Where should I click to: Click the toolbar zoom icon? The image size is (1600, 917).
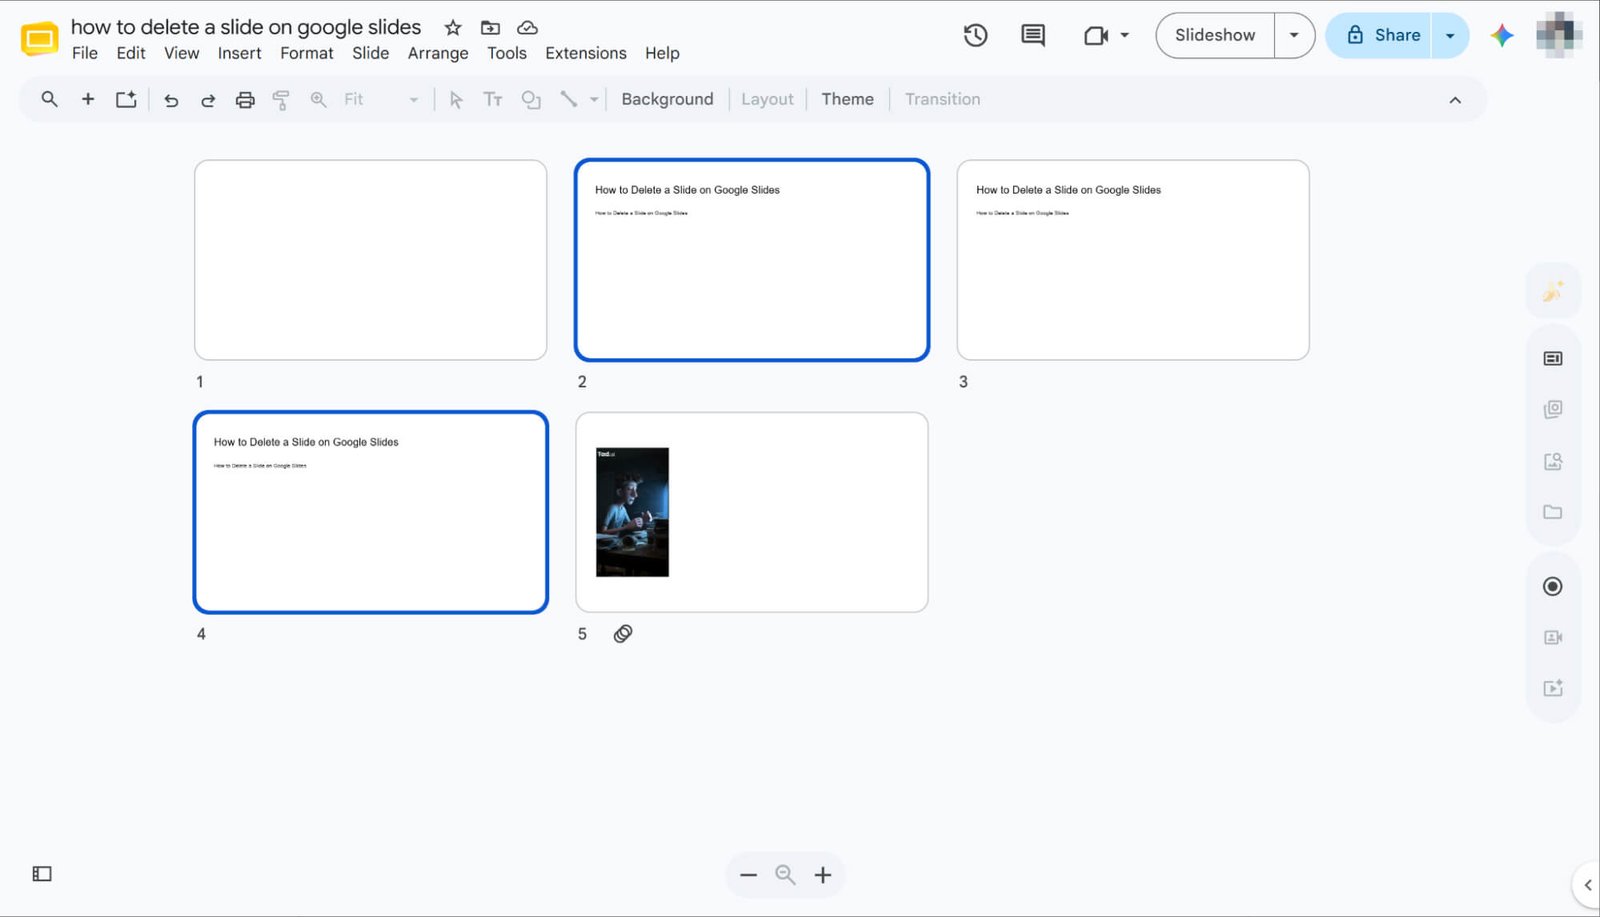click(318, 99)
